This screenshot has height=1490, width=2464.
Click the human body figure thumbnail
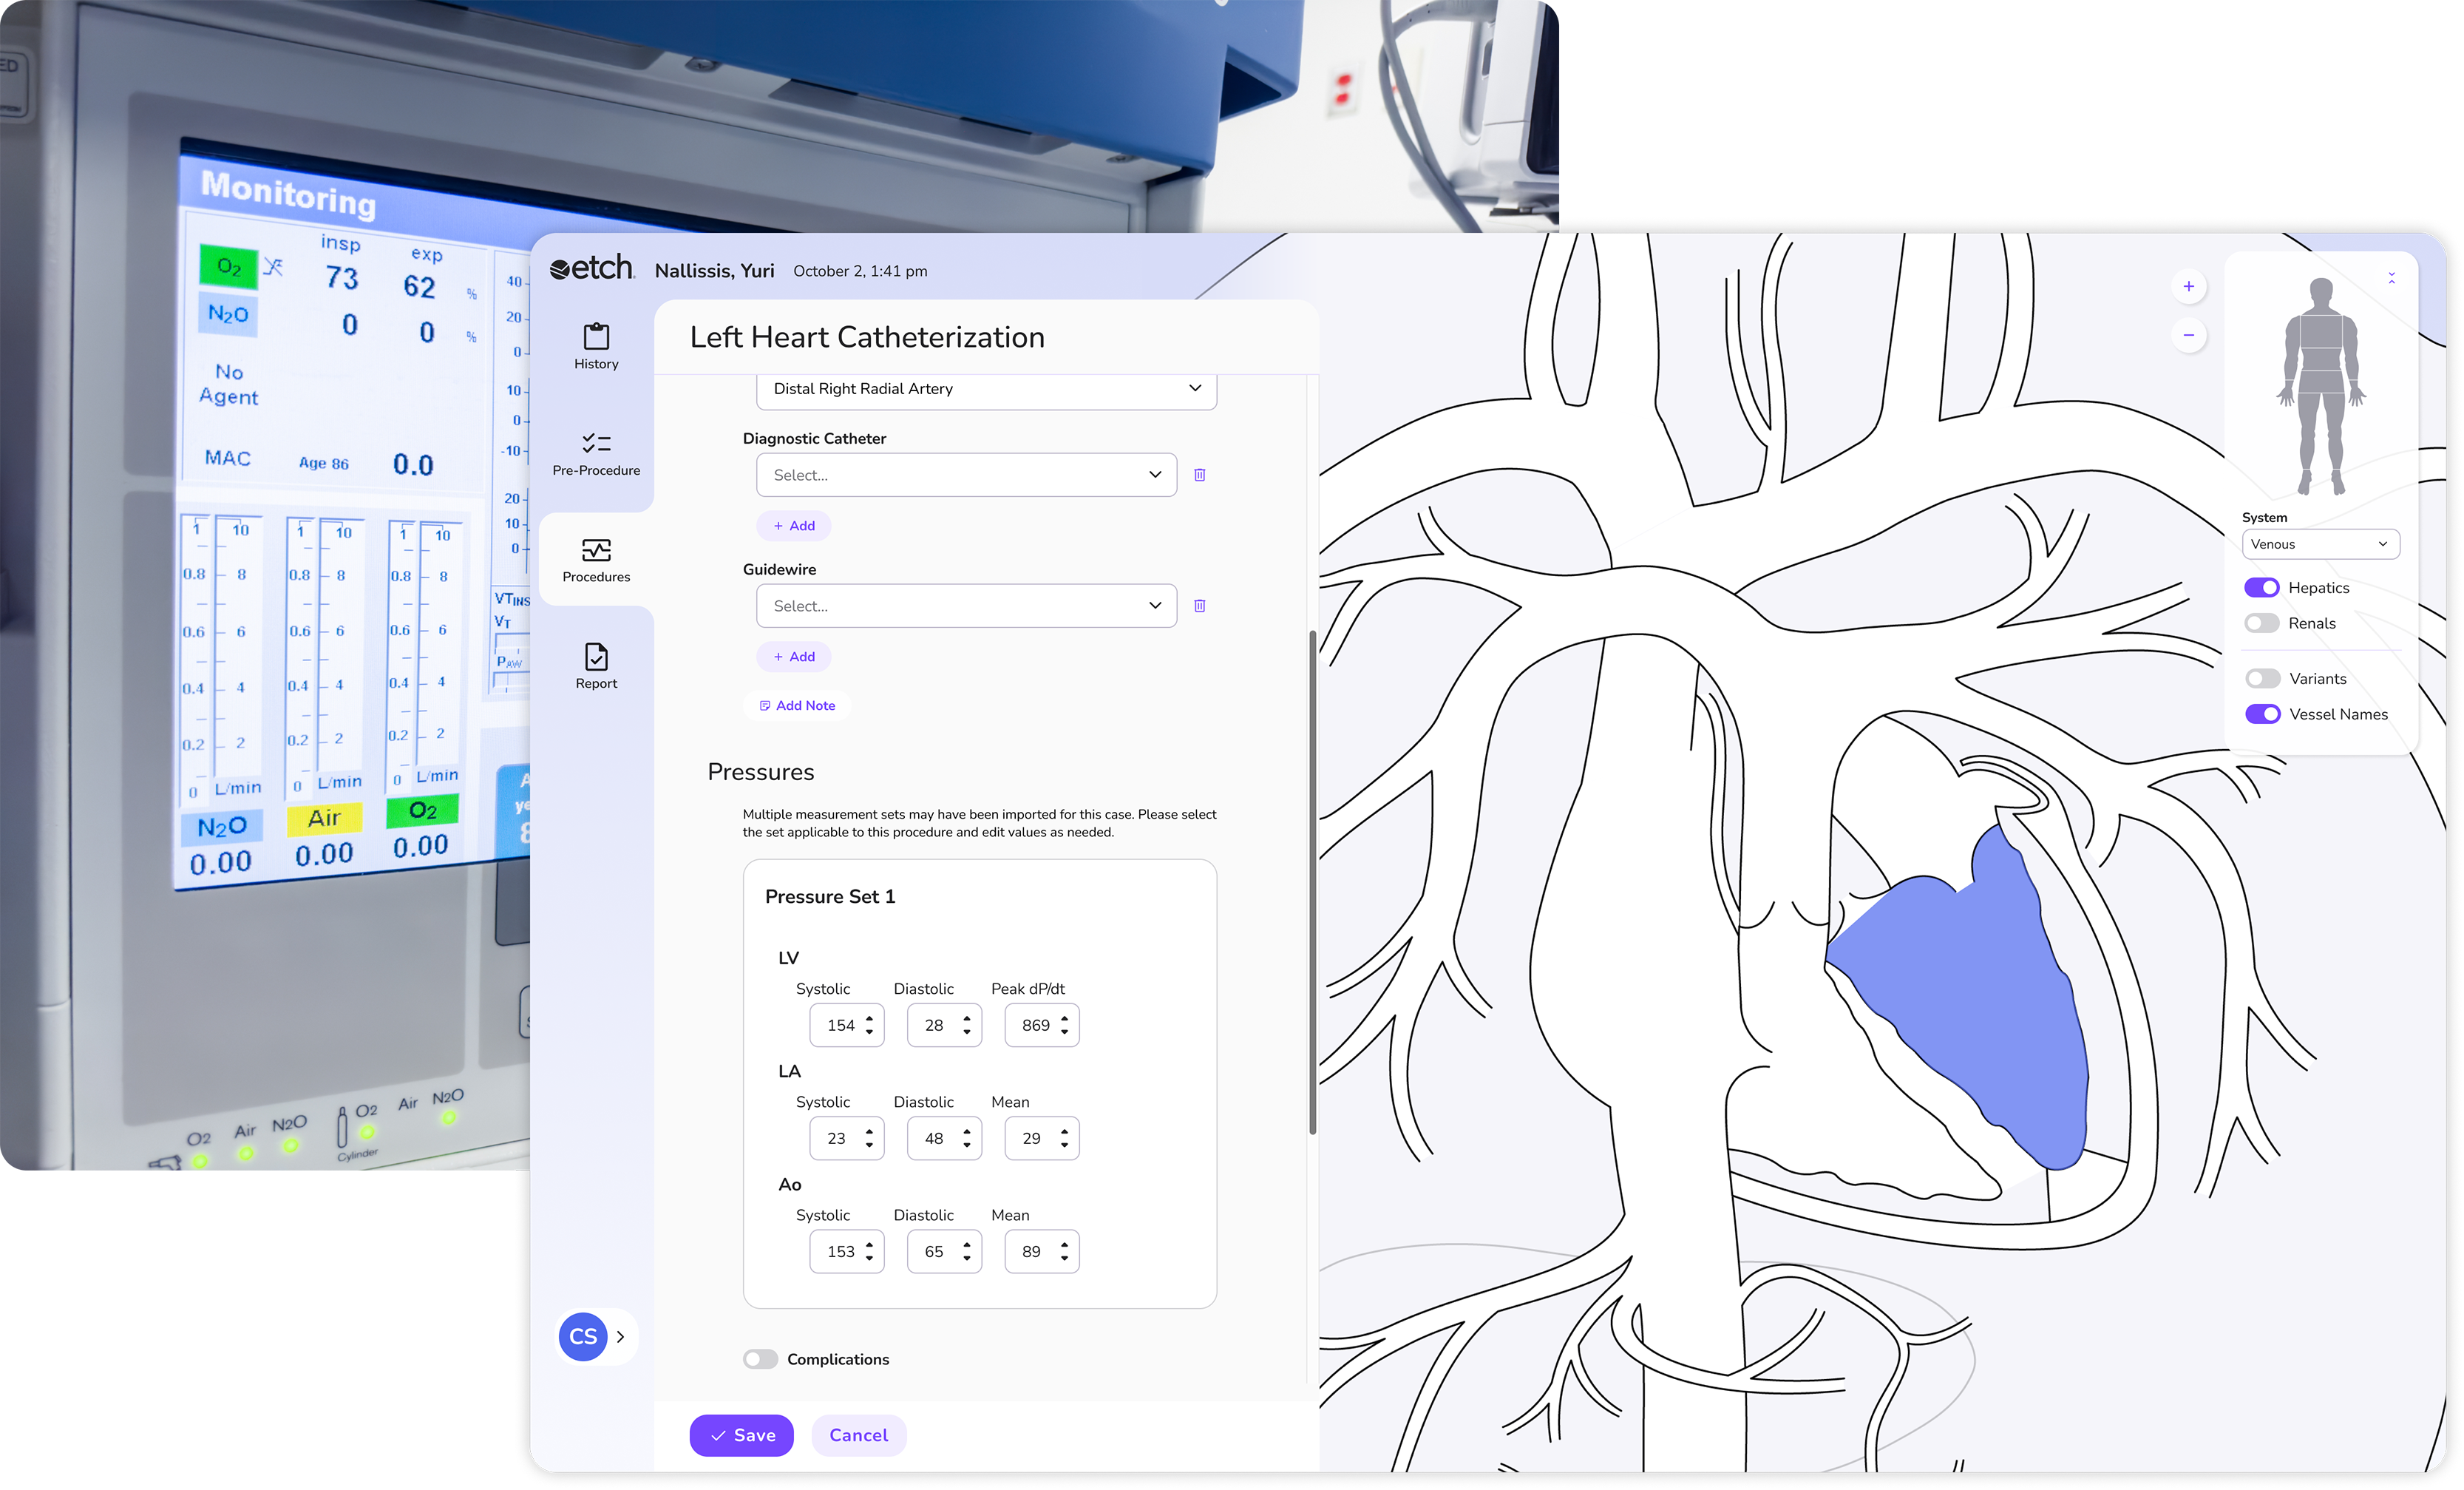tap(2320, 388)
